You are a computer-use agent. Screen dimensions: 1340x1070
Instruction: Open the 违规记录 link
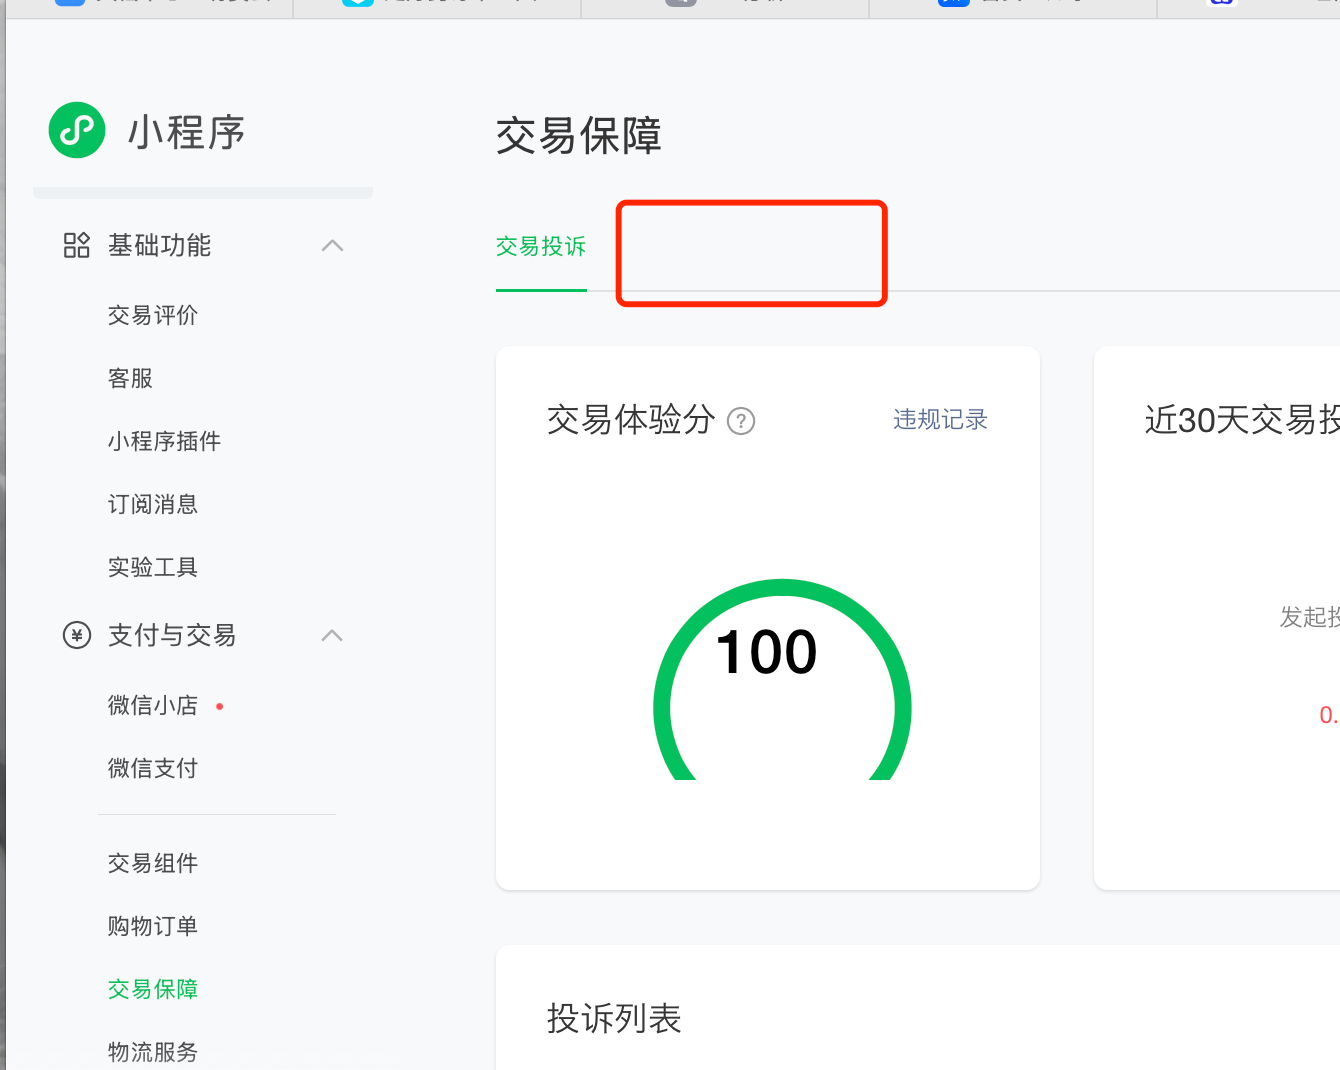tap(940, 419)
